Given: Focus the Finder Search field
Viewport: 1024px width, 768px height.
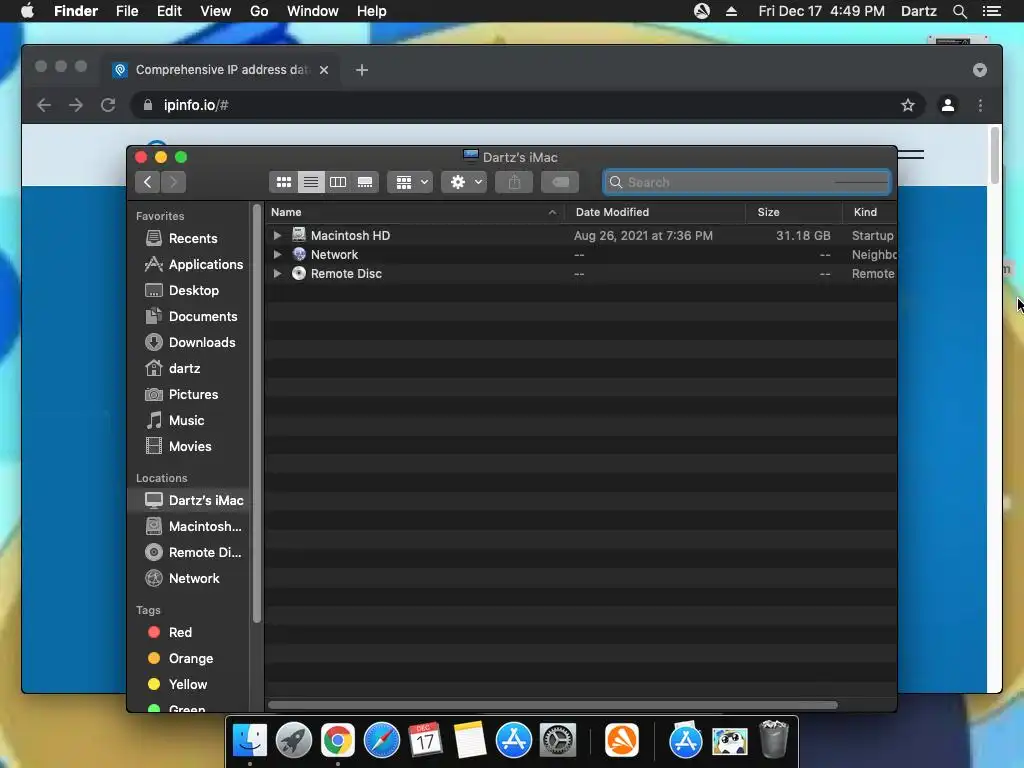Looking at the screenshot, I should 746,182.
